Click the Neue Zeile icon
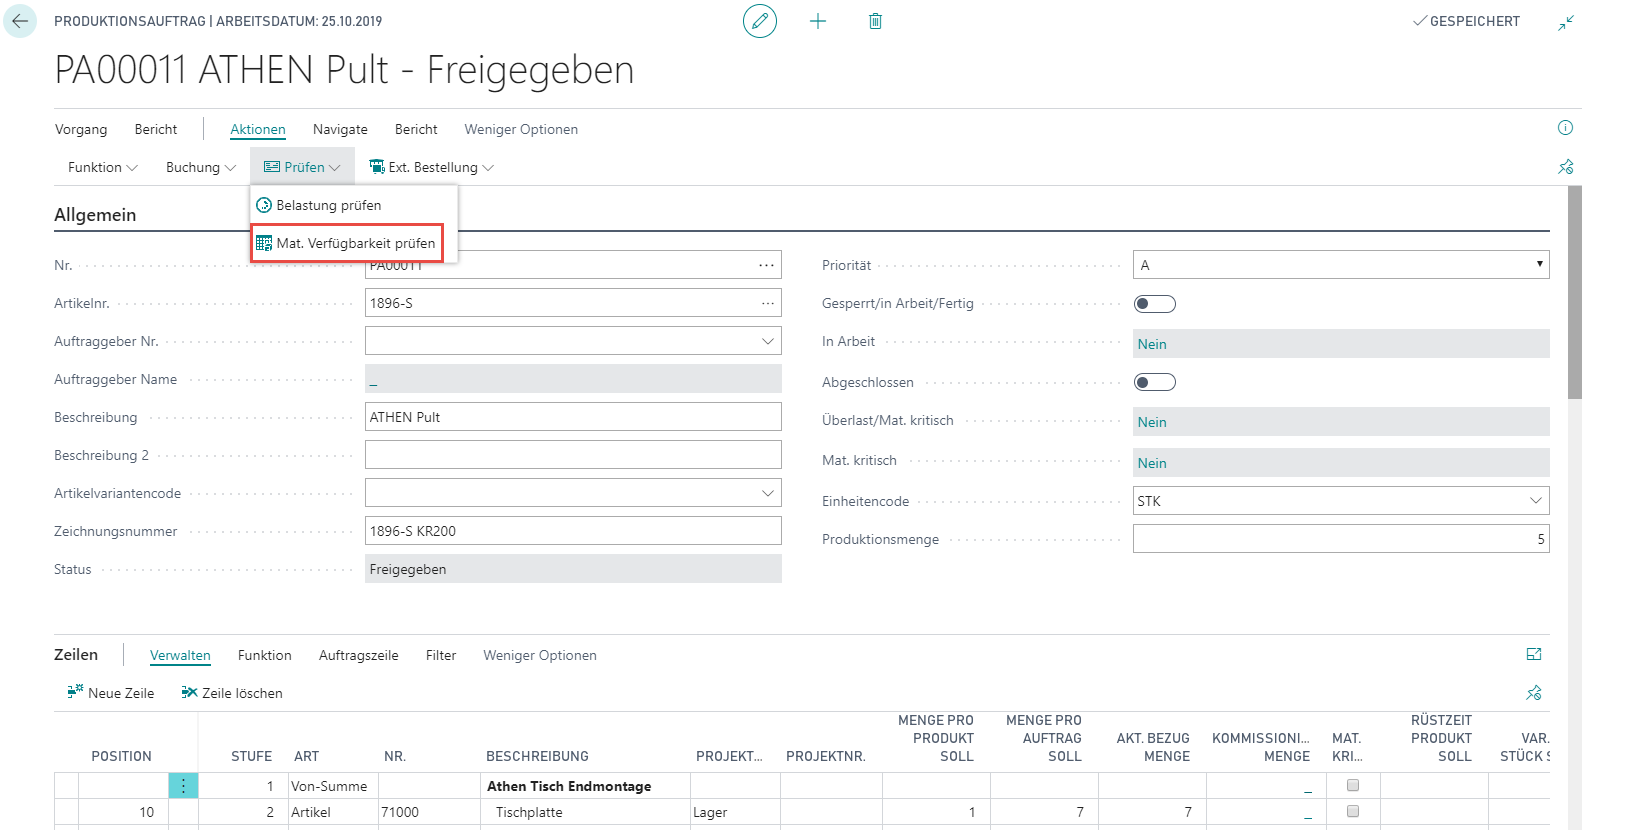This screenshot has width=1647, height=830. point(75,692)
